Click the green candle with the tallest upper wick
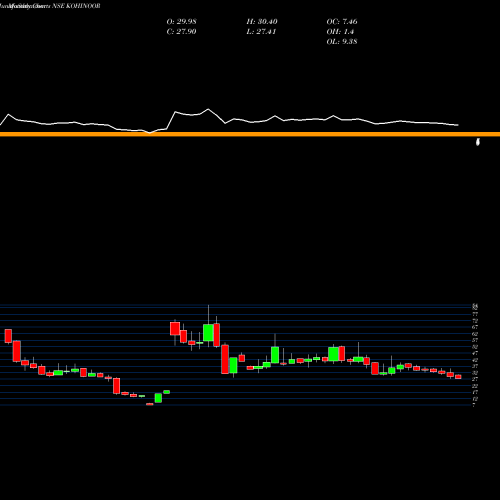The height and width of the screenshot is (500, 500). pos(209,332)
